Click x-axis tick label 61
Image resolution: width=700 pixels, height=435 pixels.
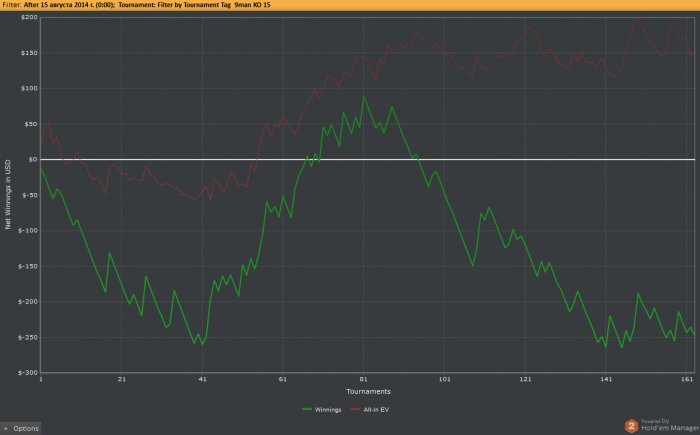click(x=283, y=379)
